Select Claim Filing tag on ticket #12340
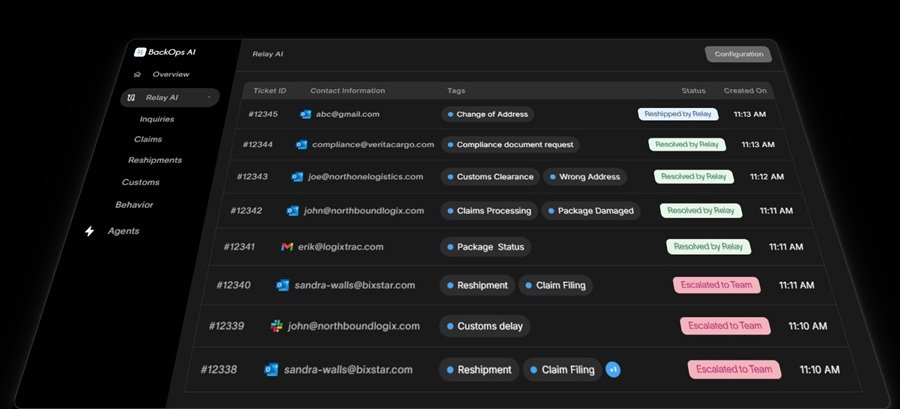Screen dimensions: 900x409 click(556, 285)
